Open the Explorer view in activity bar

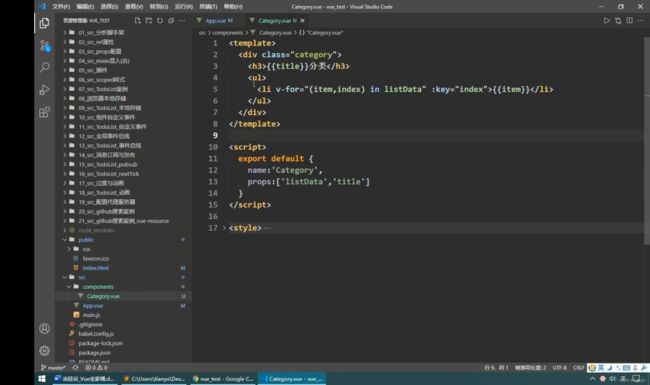44,23
